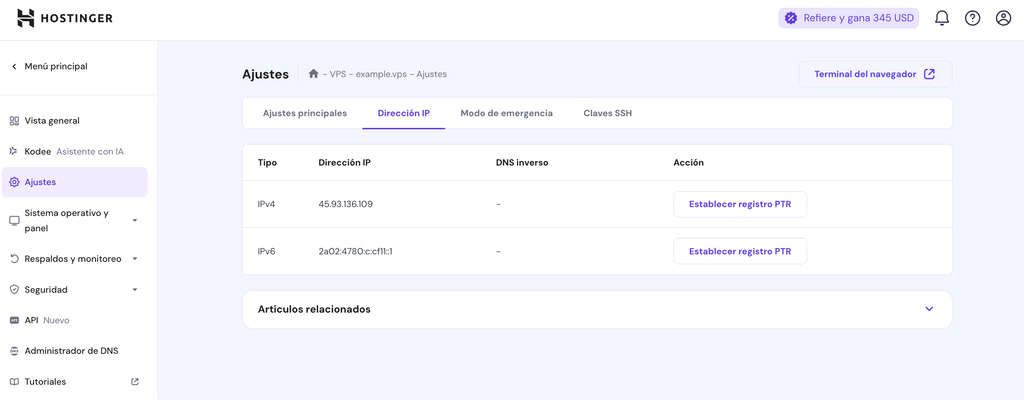Switch to the Ajustes principales tab
The height and width of the screenshot is (400, 1024).
coord(305,113)
